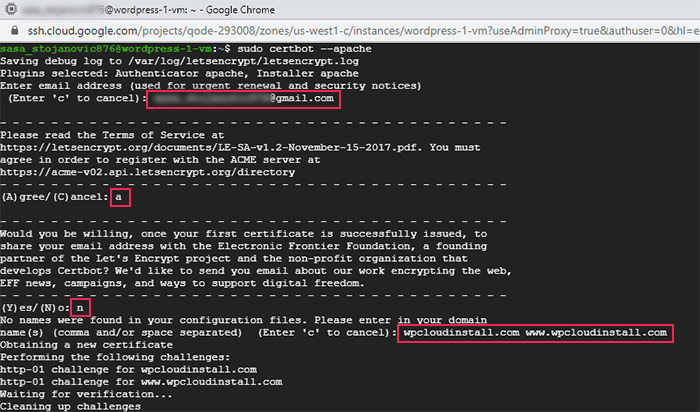Click the ssh.cloud.google.com URL in address bar
This screenshot has width=700, height=412.
[363, 31]
